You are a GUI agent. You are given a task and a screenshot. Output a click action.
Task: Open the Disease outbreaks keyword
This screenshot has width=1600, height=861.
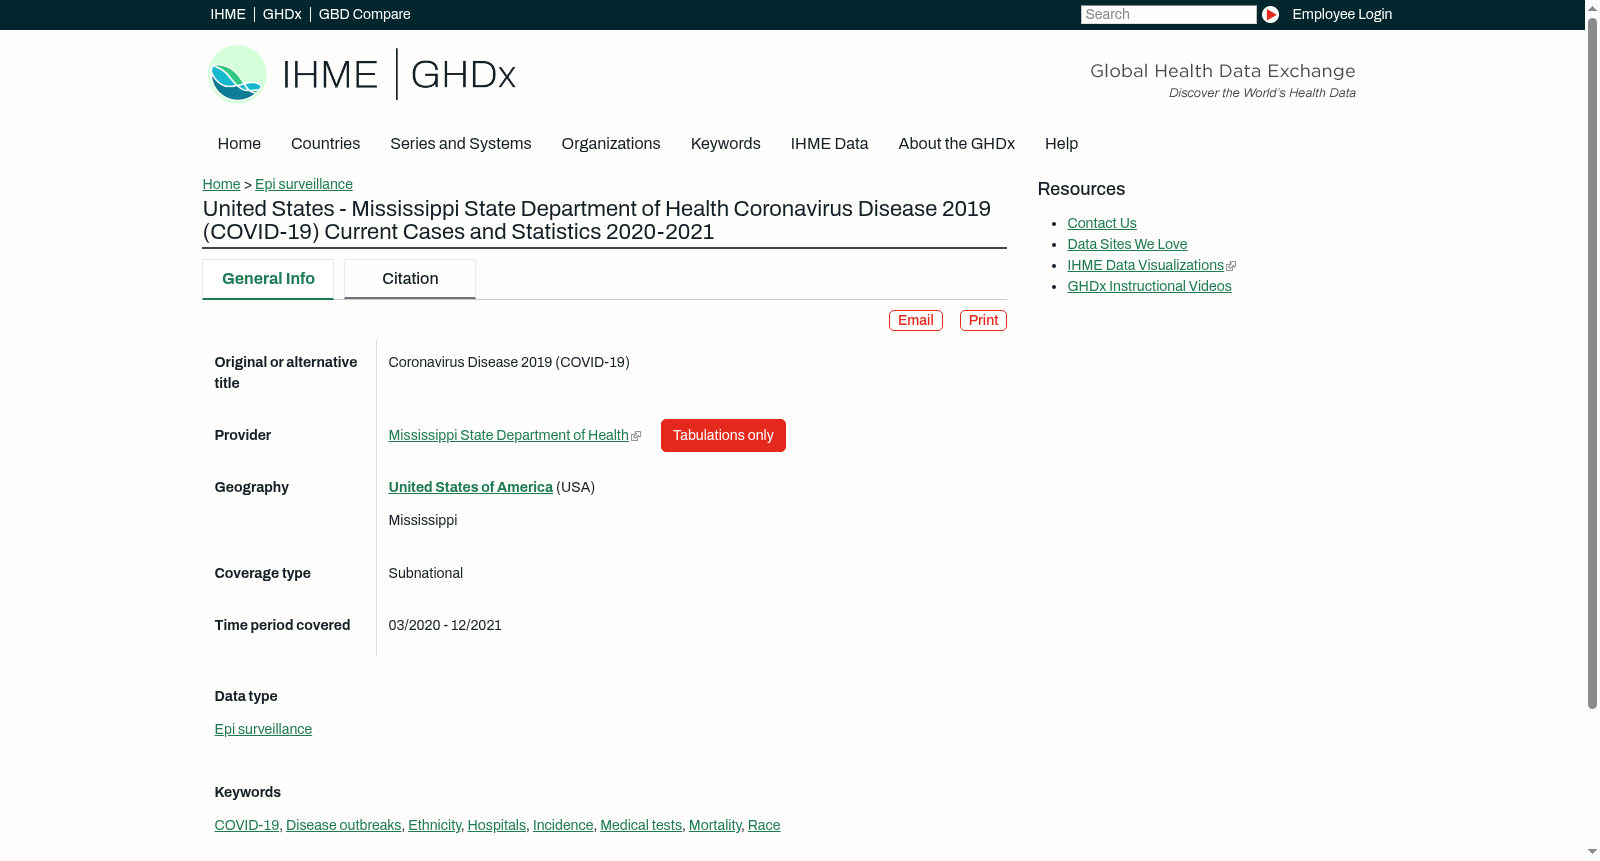(343, 825)
